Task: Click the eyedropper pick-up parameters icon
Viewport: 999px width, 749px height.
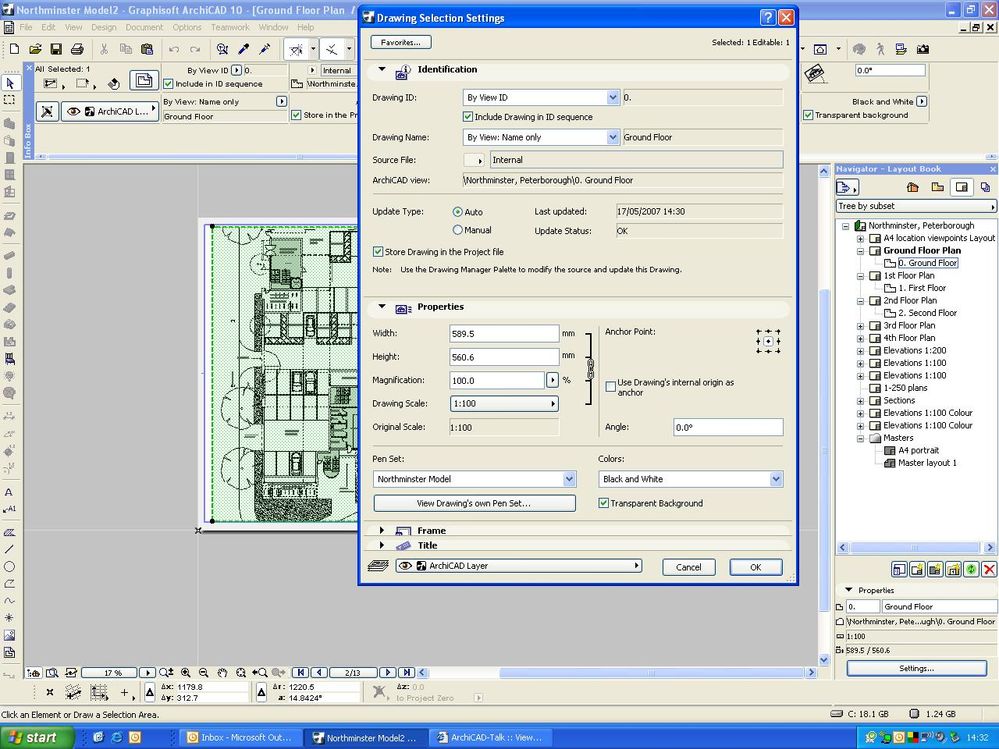Action: pos(243,49)
